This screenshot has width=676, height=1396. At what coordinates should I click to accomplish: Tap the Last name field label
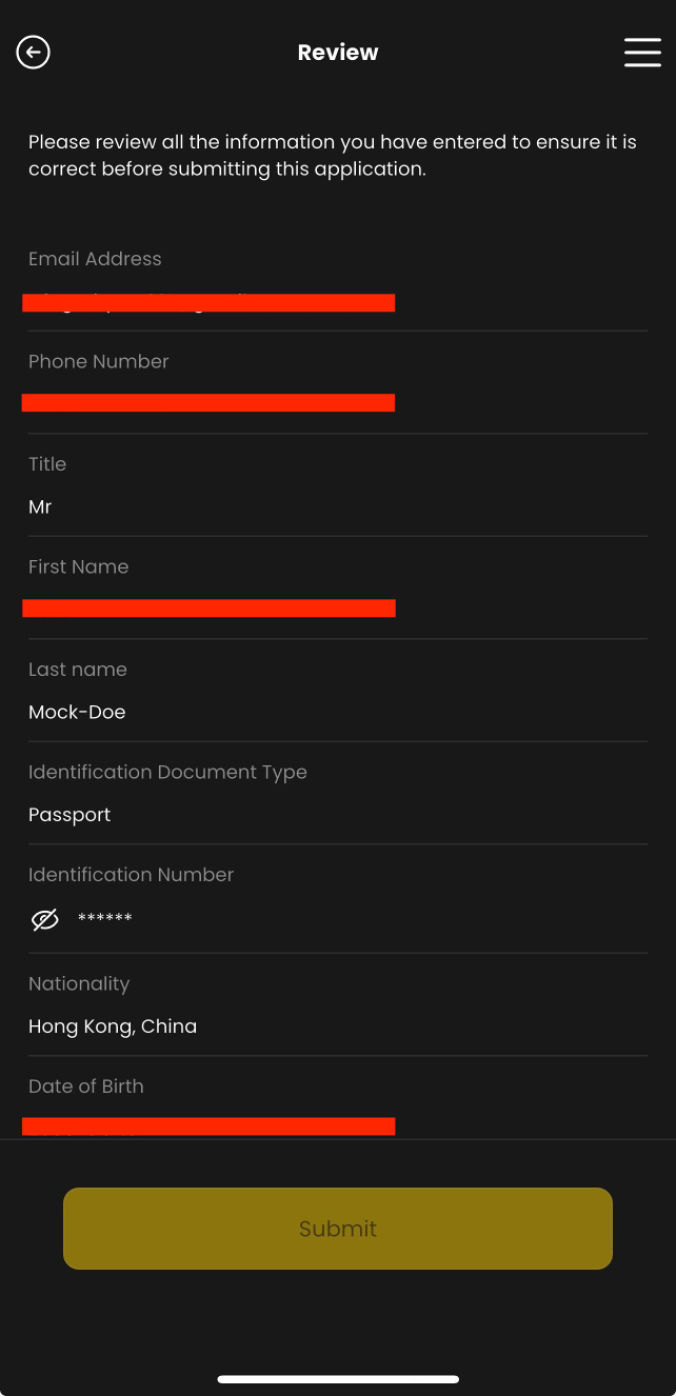pos(77,670)
